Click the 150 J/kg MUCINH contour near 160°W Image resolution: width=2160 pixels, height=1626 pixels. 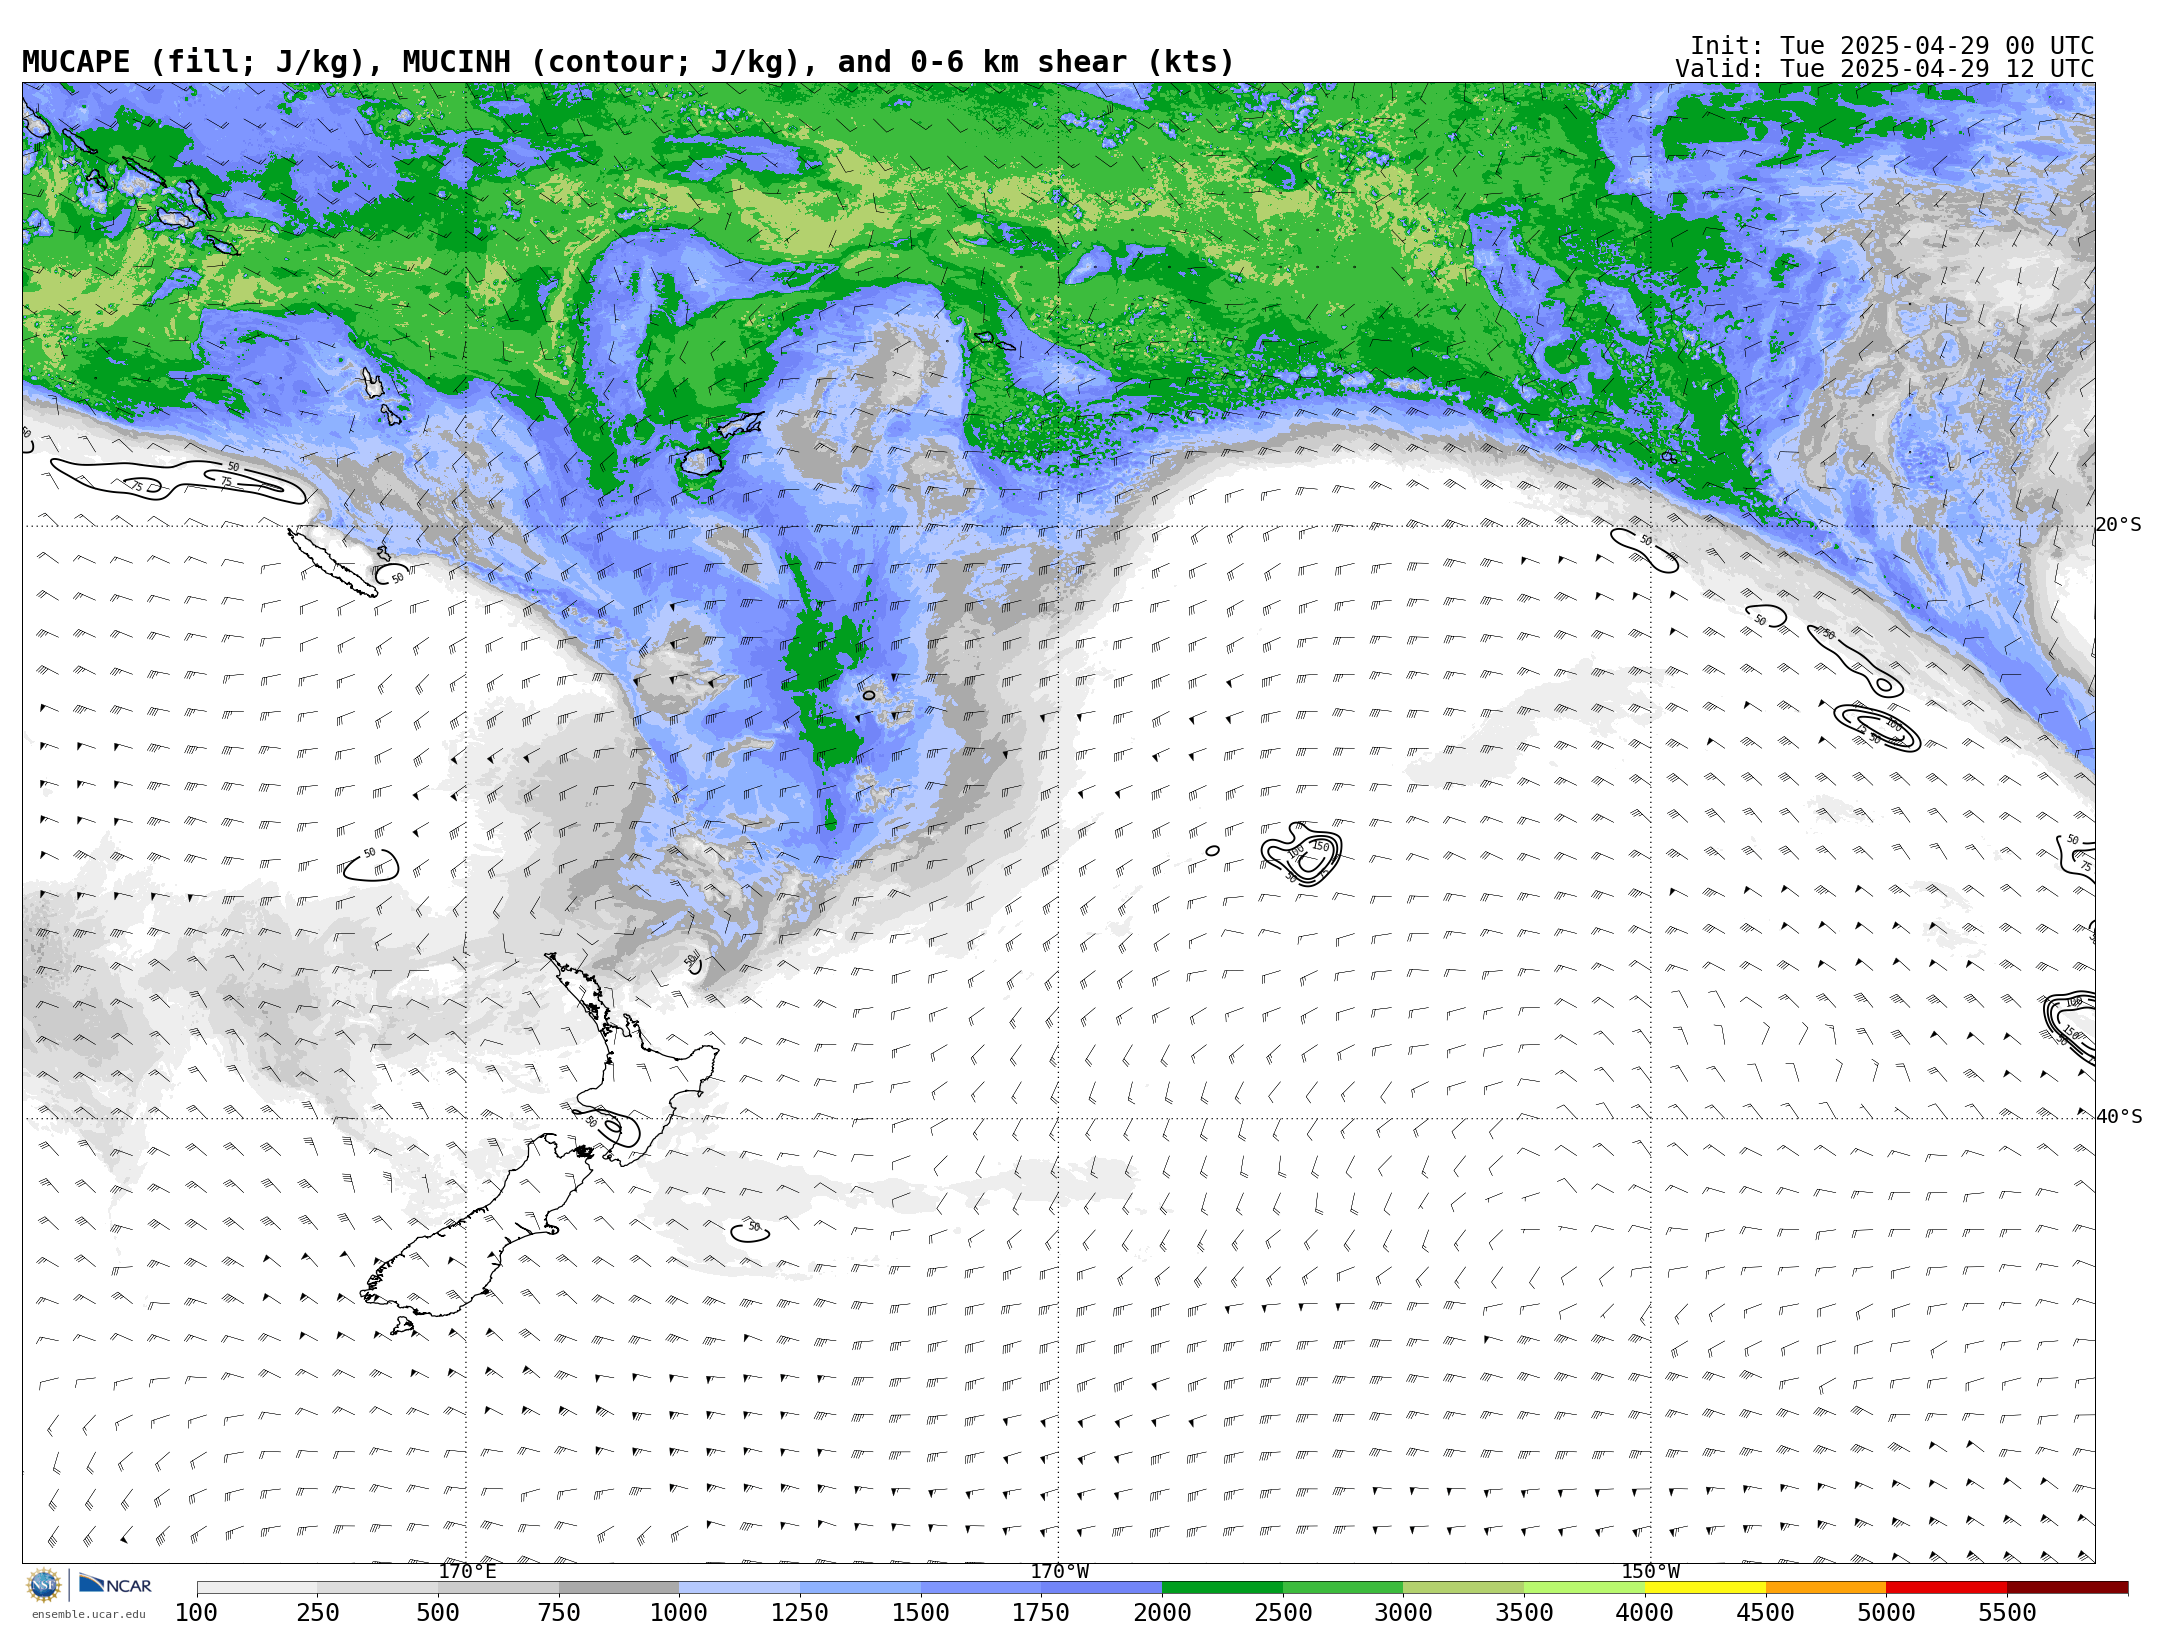tap(1302, 852)
